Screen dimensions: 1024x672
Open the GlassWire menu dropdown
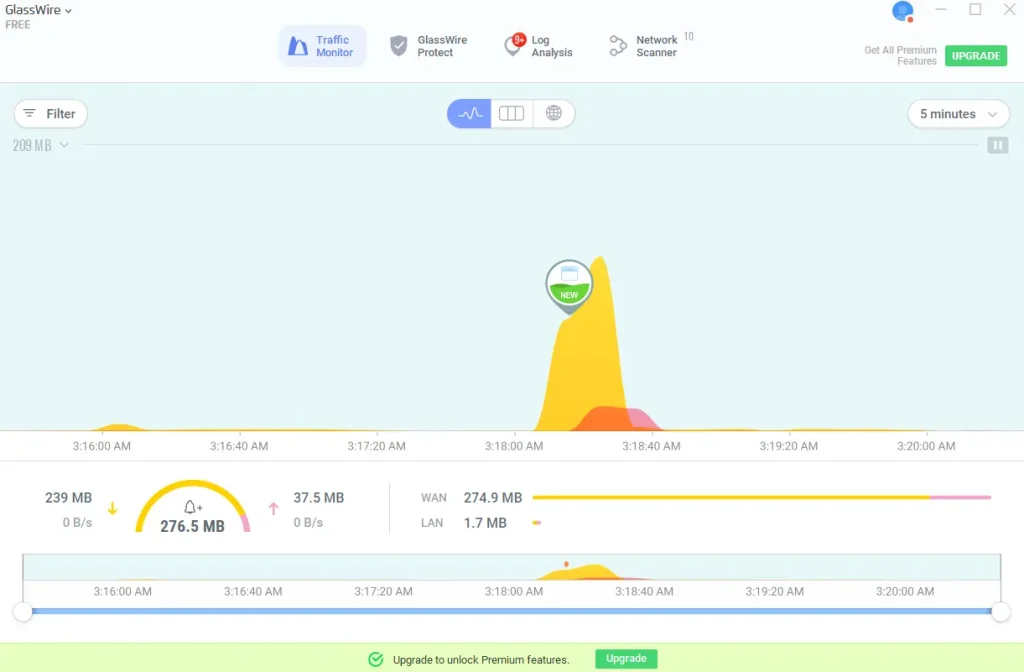point(39,10)
